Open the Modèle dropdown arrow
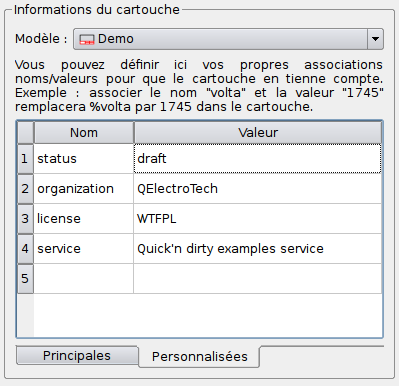Viewport: 399px width, 386px height. coord(375,39)
